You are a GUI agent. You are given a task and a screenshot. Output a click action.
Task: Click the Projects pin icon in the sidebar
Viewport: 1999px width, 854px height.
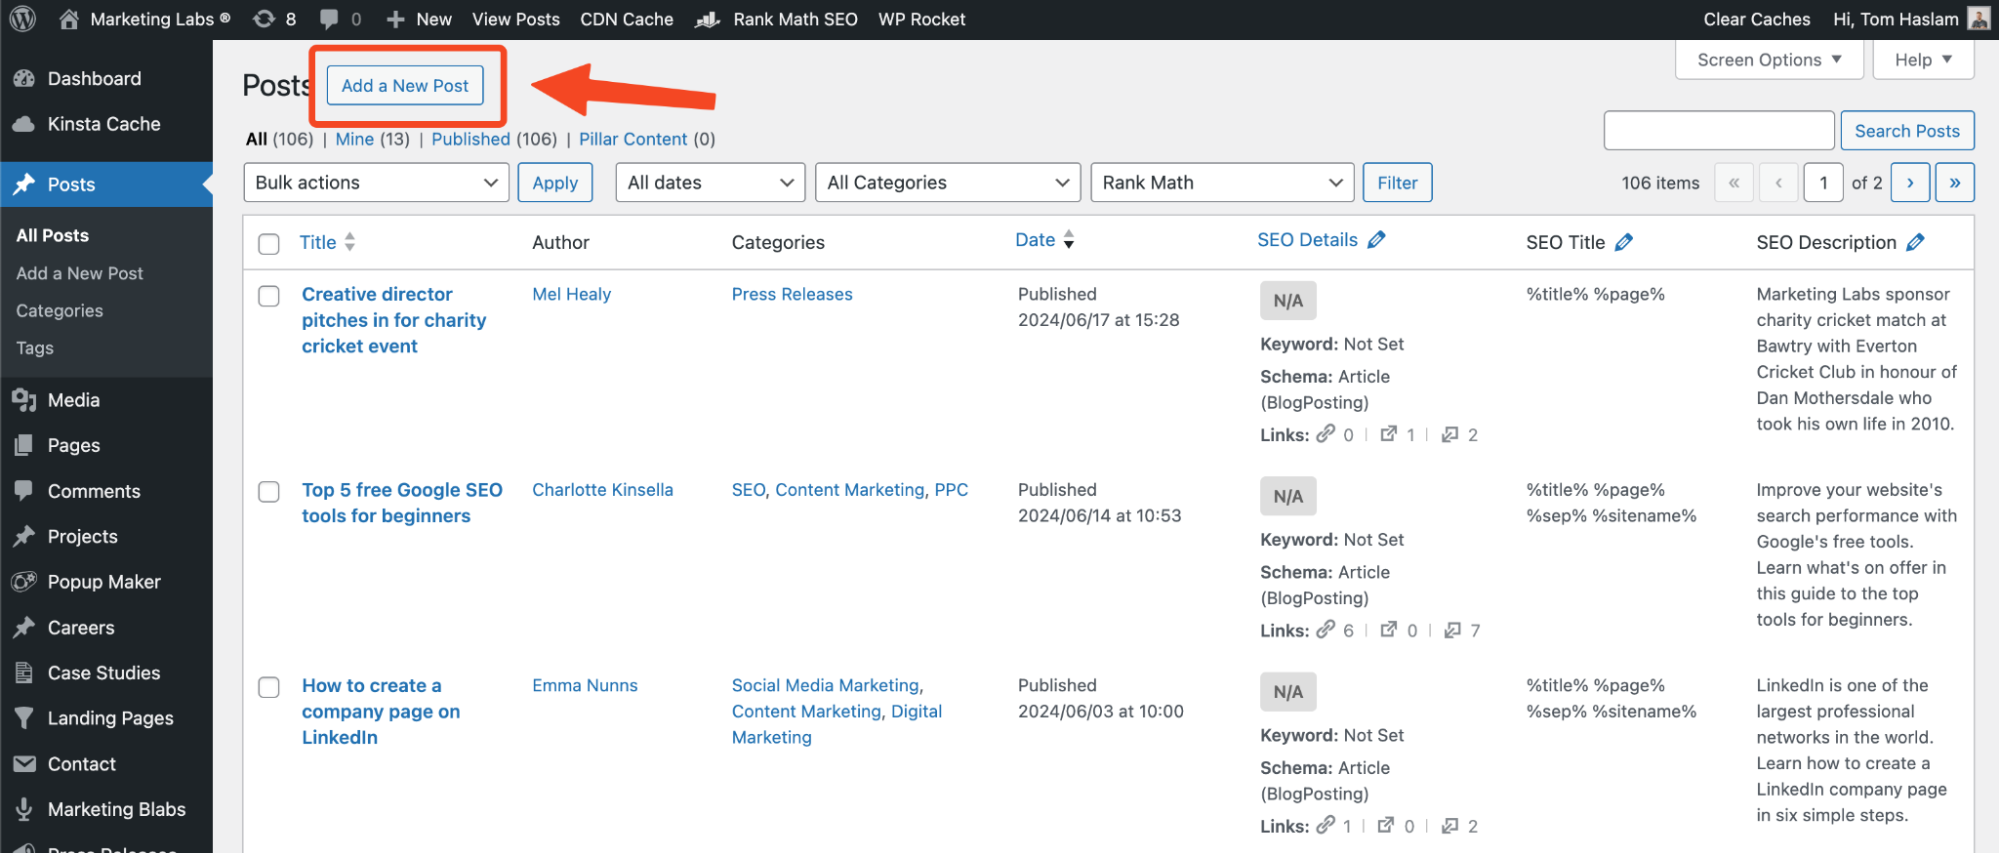[x=24, y=536]
